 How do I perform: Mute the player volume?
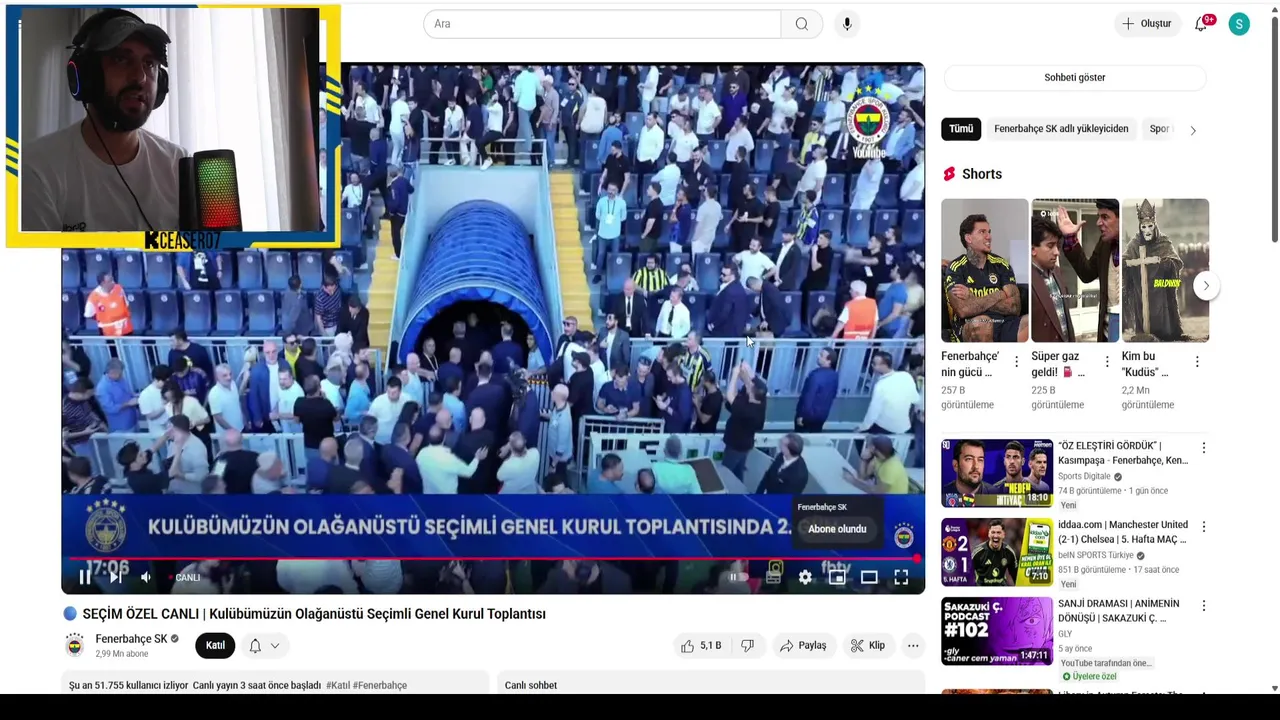tap(146, 577)
